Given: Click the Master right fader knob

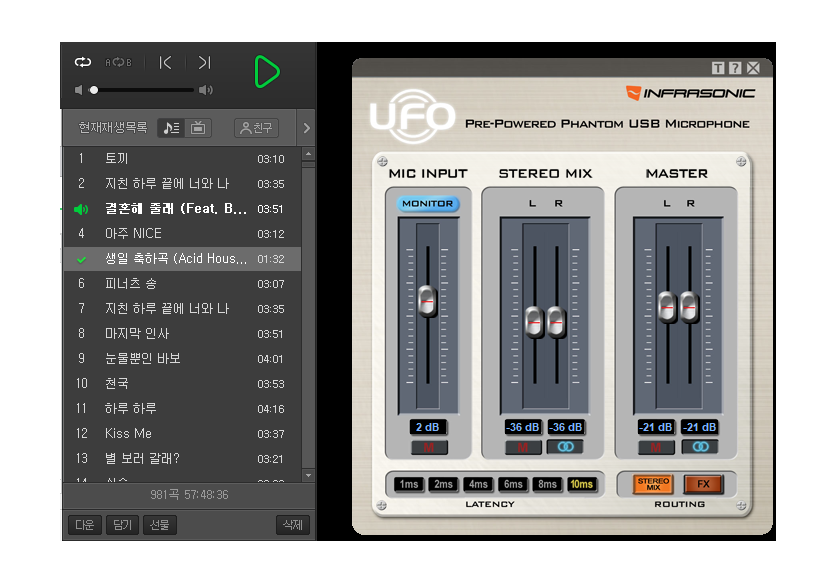Looking at the screenshot, I should tap(690, 307).
